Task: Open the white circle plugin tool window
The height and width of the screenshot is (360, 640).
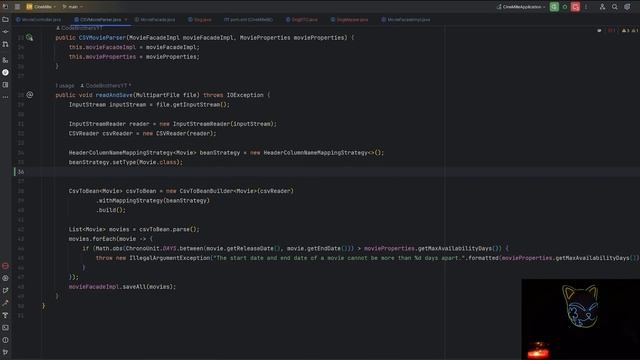Action: 5,72
